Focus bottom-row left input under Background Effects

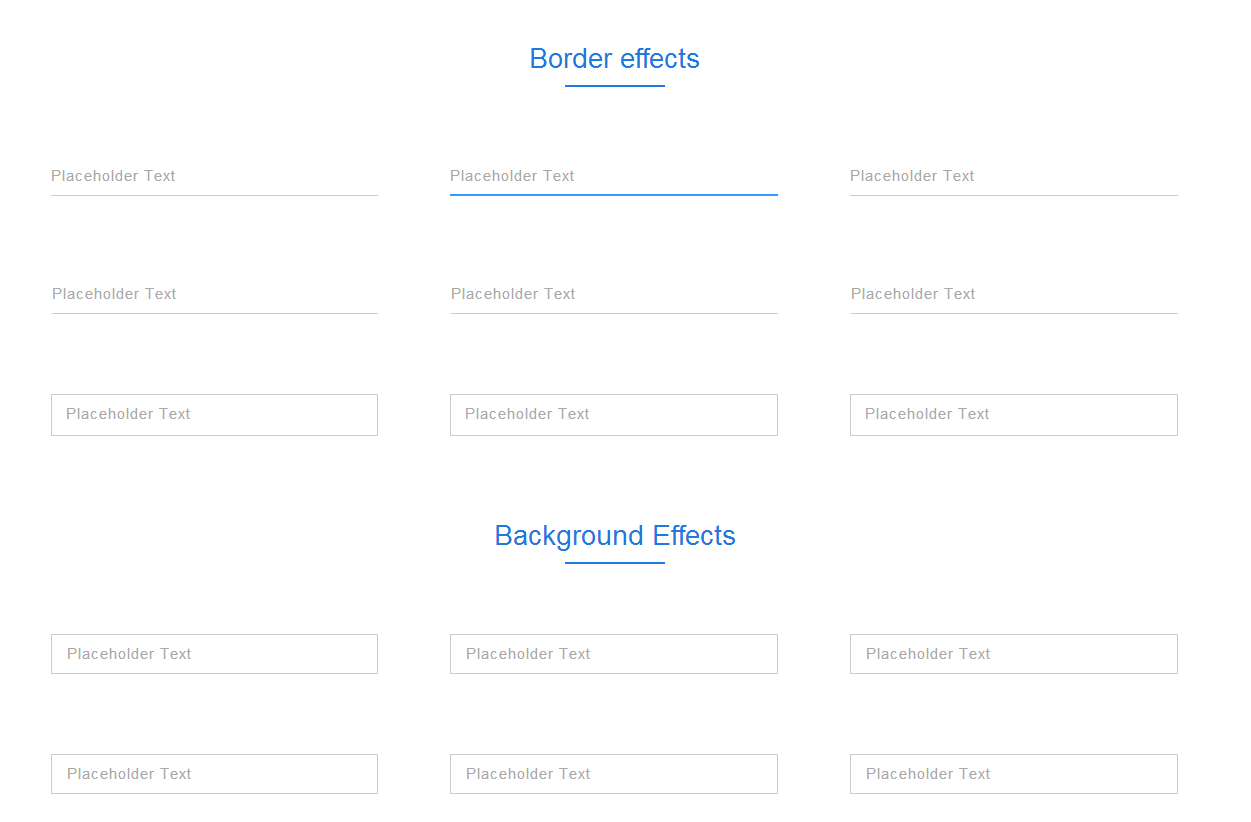coord(214,774)
